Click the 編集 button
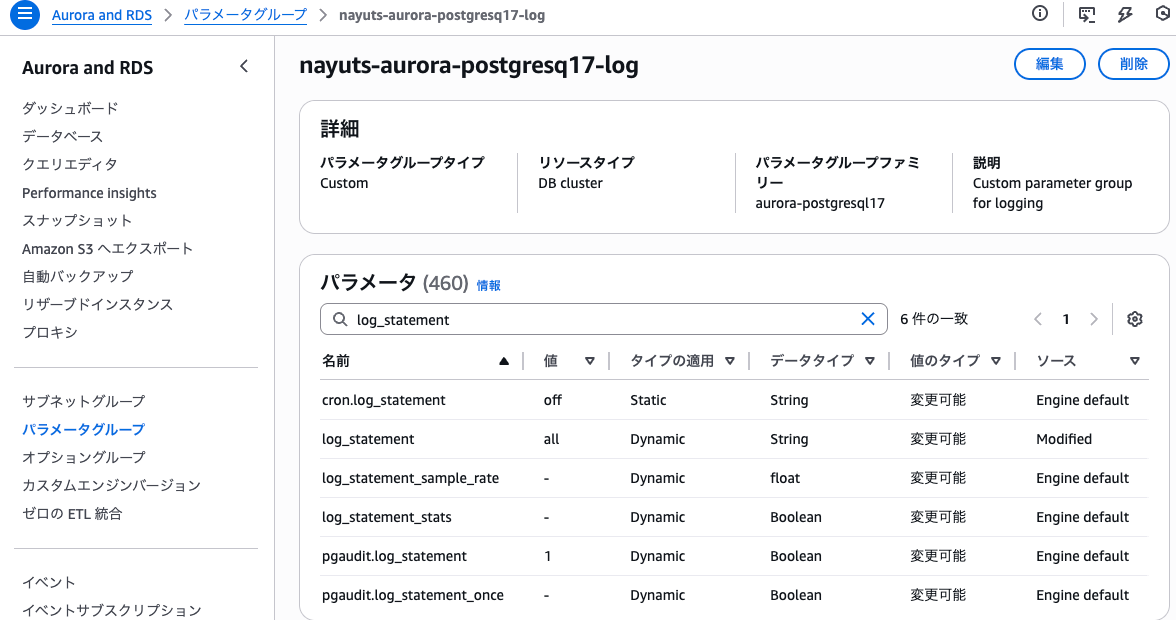This screenshot has width=1176, height=620. pyautogui.click(x=1049, y=64)
